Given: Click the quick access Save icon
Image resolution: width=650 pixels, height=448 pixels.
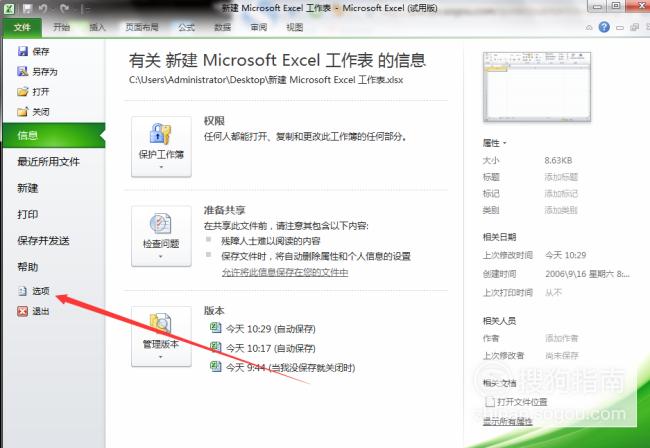Looking at the screenshot, I should pos(27,9).
